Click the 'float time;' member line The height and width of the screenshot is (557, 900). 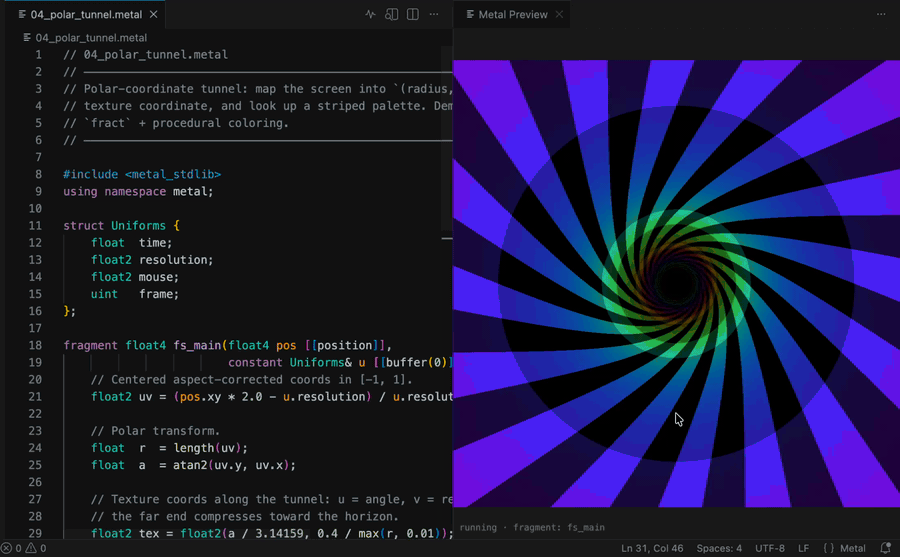[131, 243]
